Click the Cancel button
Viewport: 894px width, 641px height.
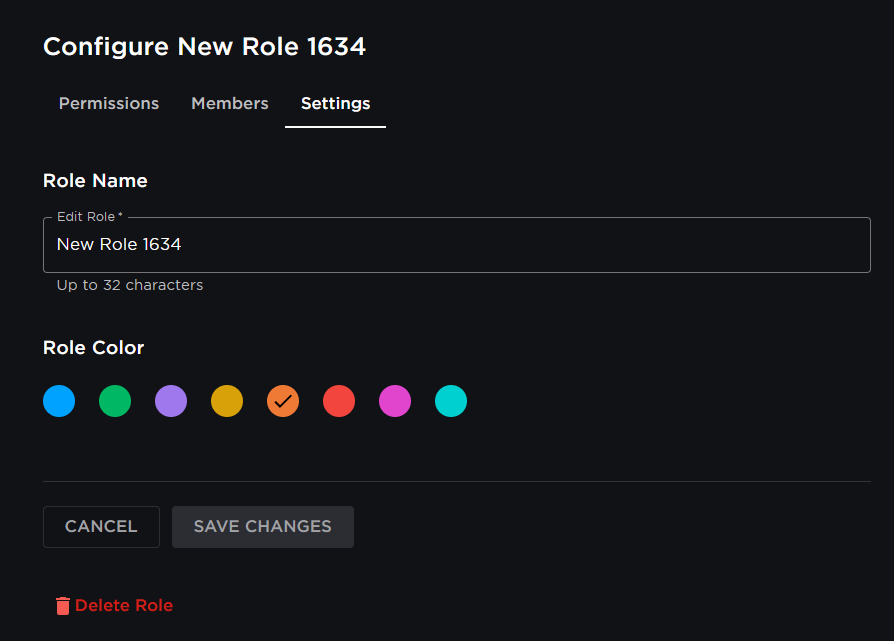click(x=101, y=527)
